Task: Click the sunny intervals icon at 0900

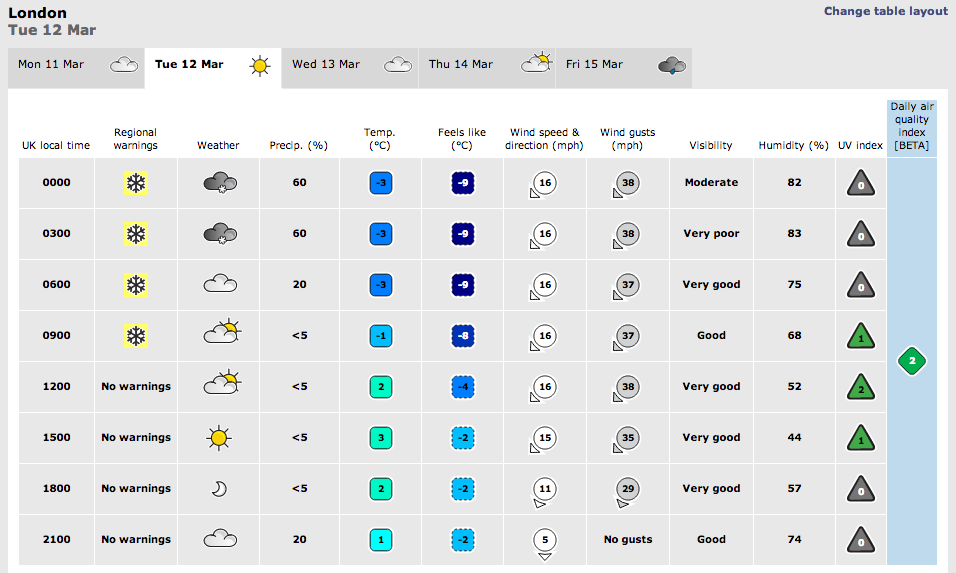Action: coord(222,331)
